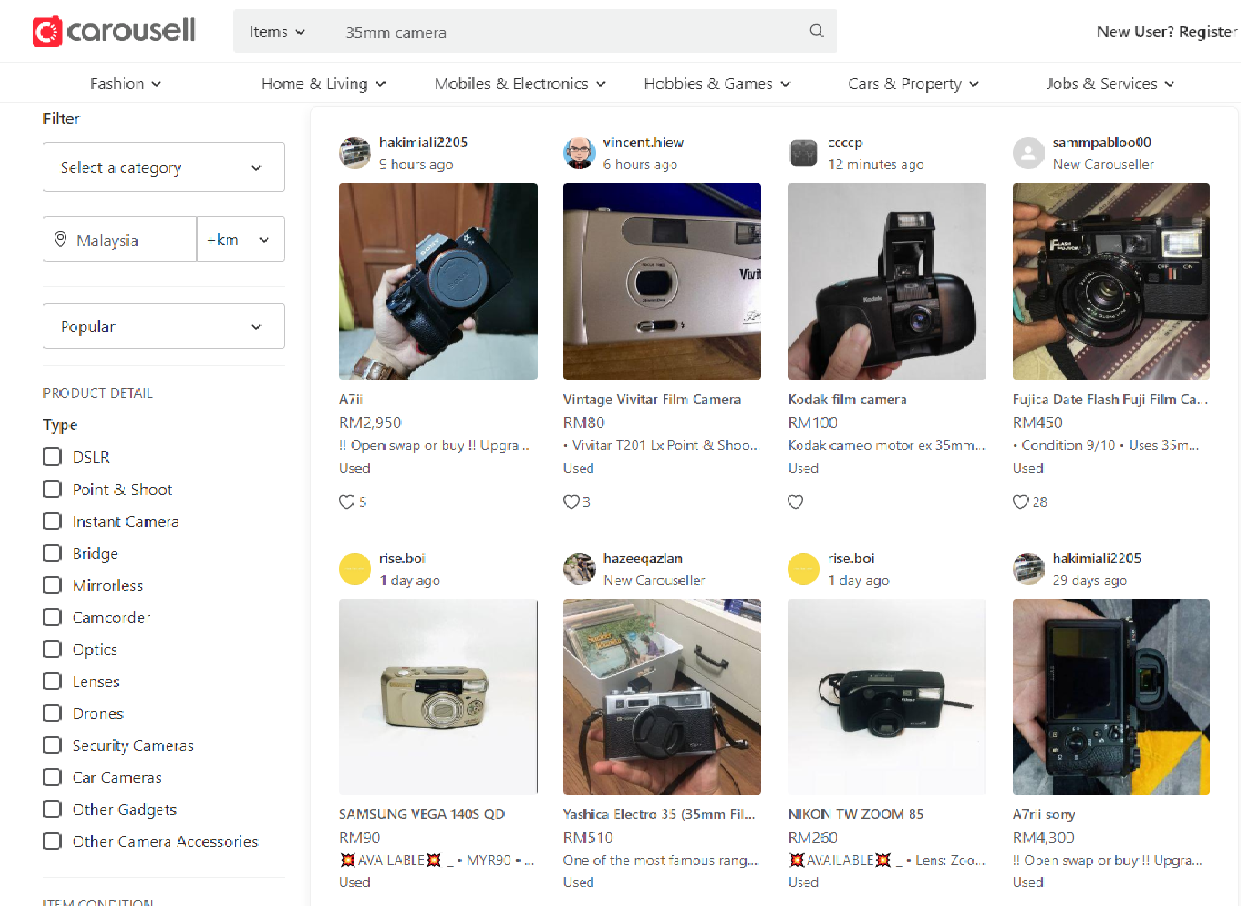1241x906 pixels.
Task: Enable the Optics filter checkbox
Action: tap(52, 649)
